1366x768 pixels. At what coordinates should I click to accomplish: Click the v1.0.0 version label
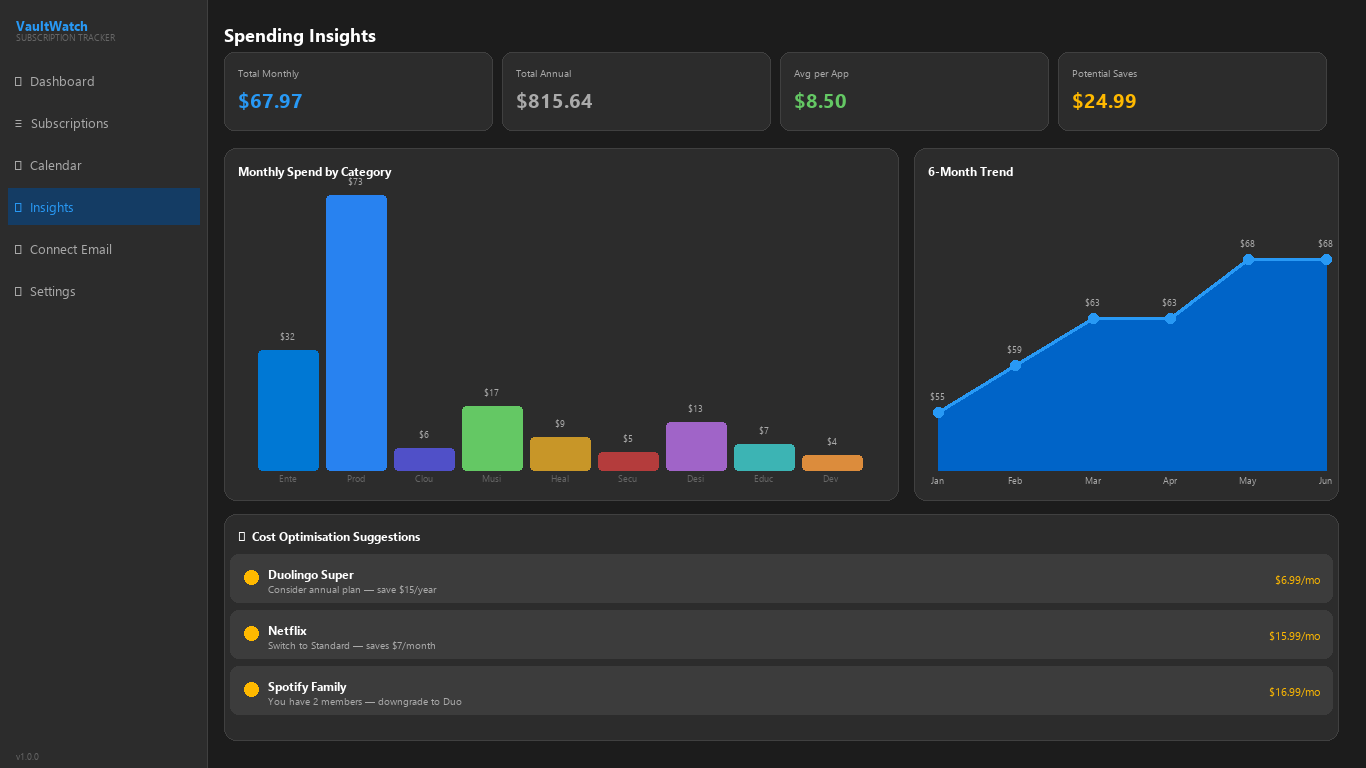coord(27,757)
